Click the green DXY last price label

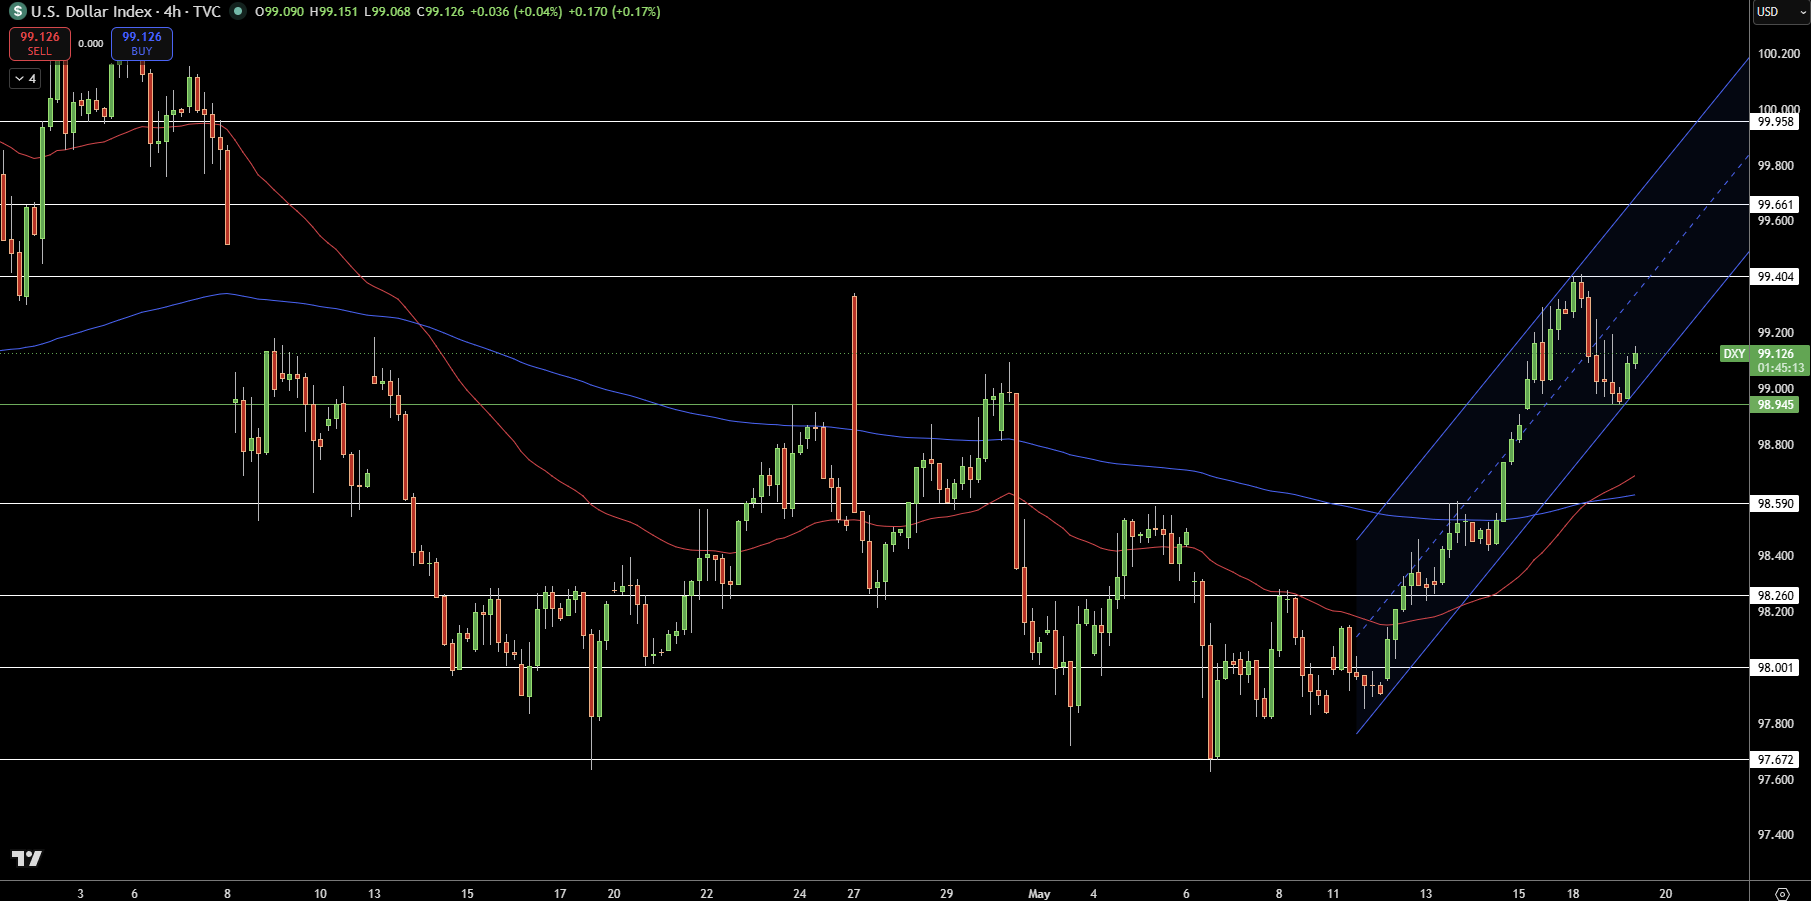point(1734,354)
